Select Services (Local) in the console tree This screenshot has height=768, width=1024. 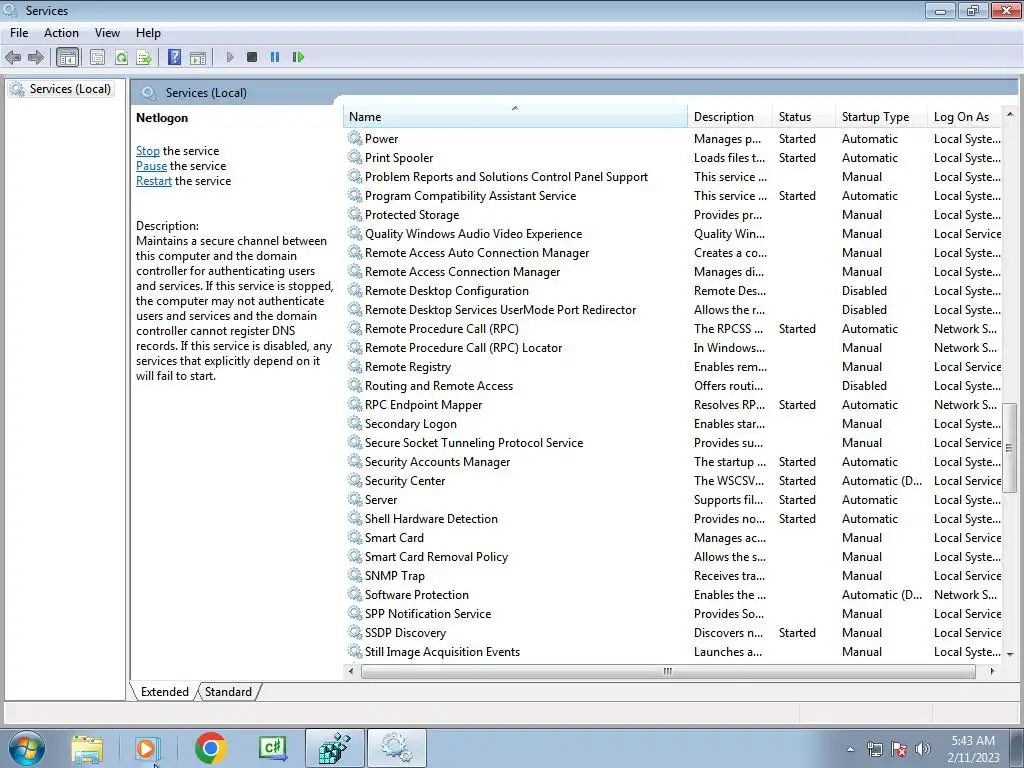[x=70, y=89]
